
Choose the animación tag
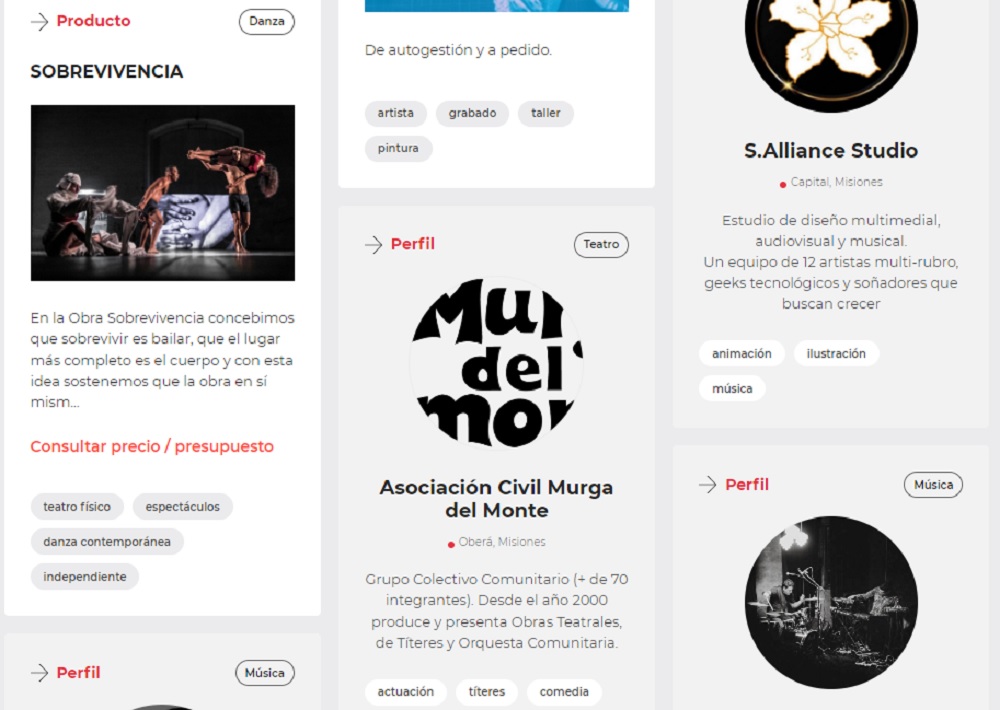click(x=742, y=353)
